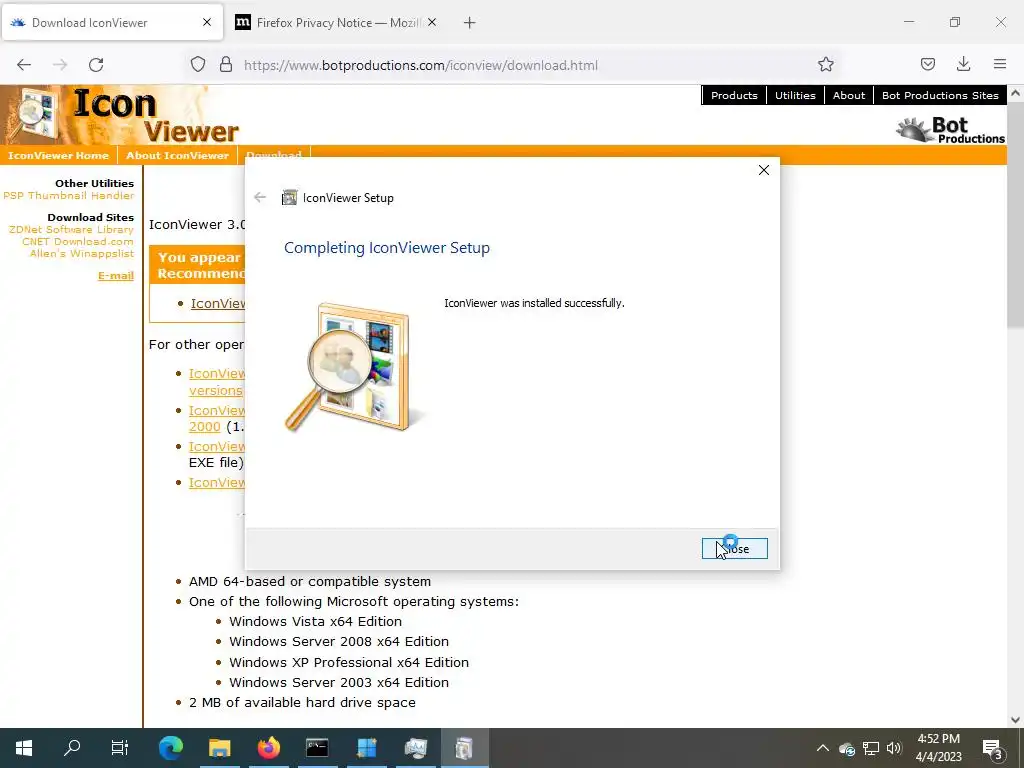
Task: Open Firefox downloads panel
Action: 963,65
